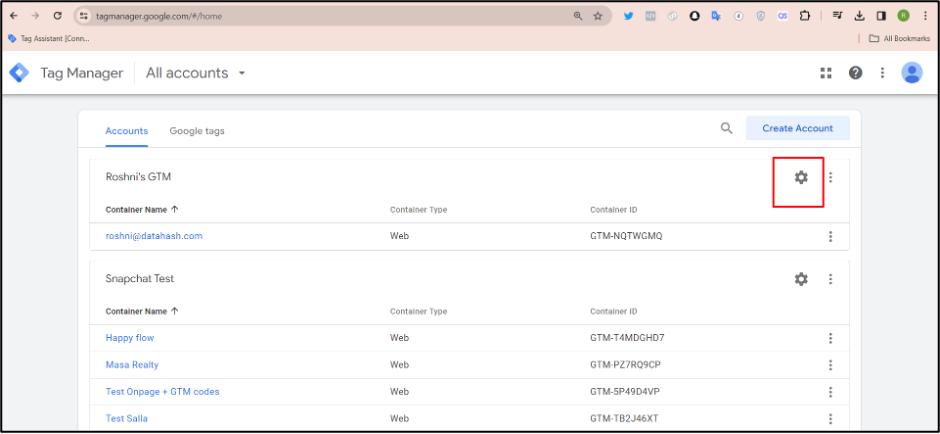Image resolution: width=940 pixels, height=434 pixels.
Task: Open options menu for Test Salla container
Action: (x=830, y=418)
